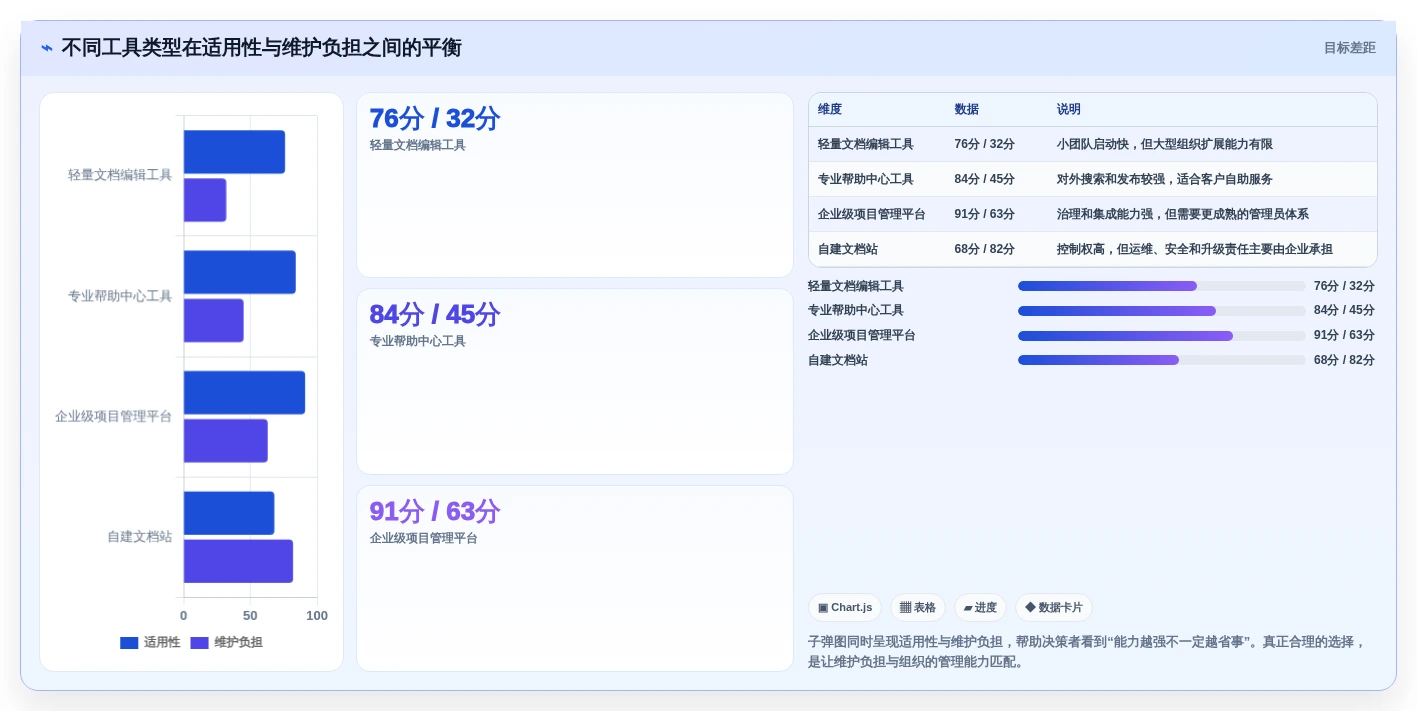Select the Chart.js tag chip

(x=845, y=607)
